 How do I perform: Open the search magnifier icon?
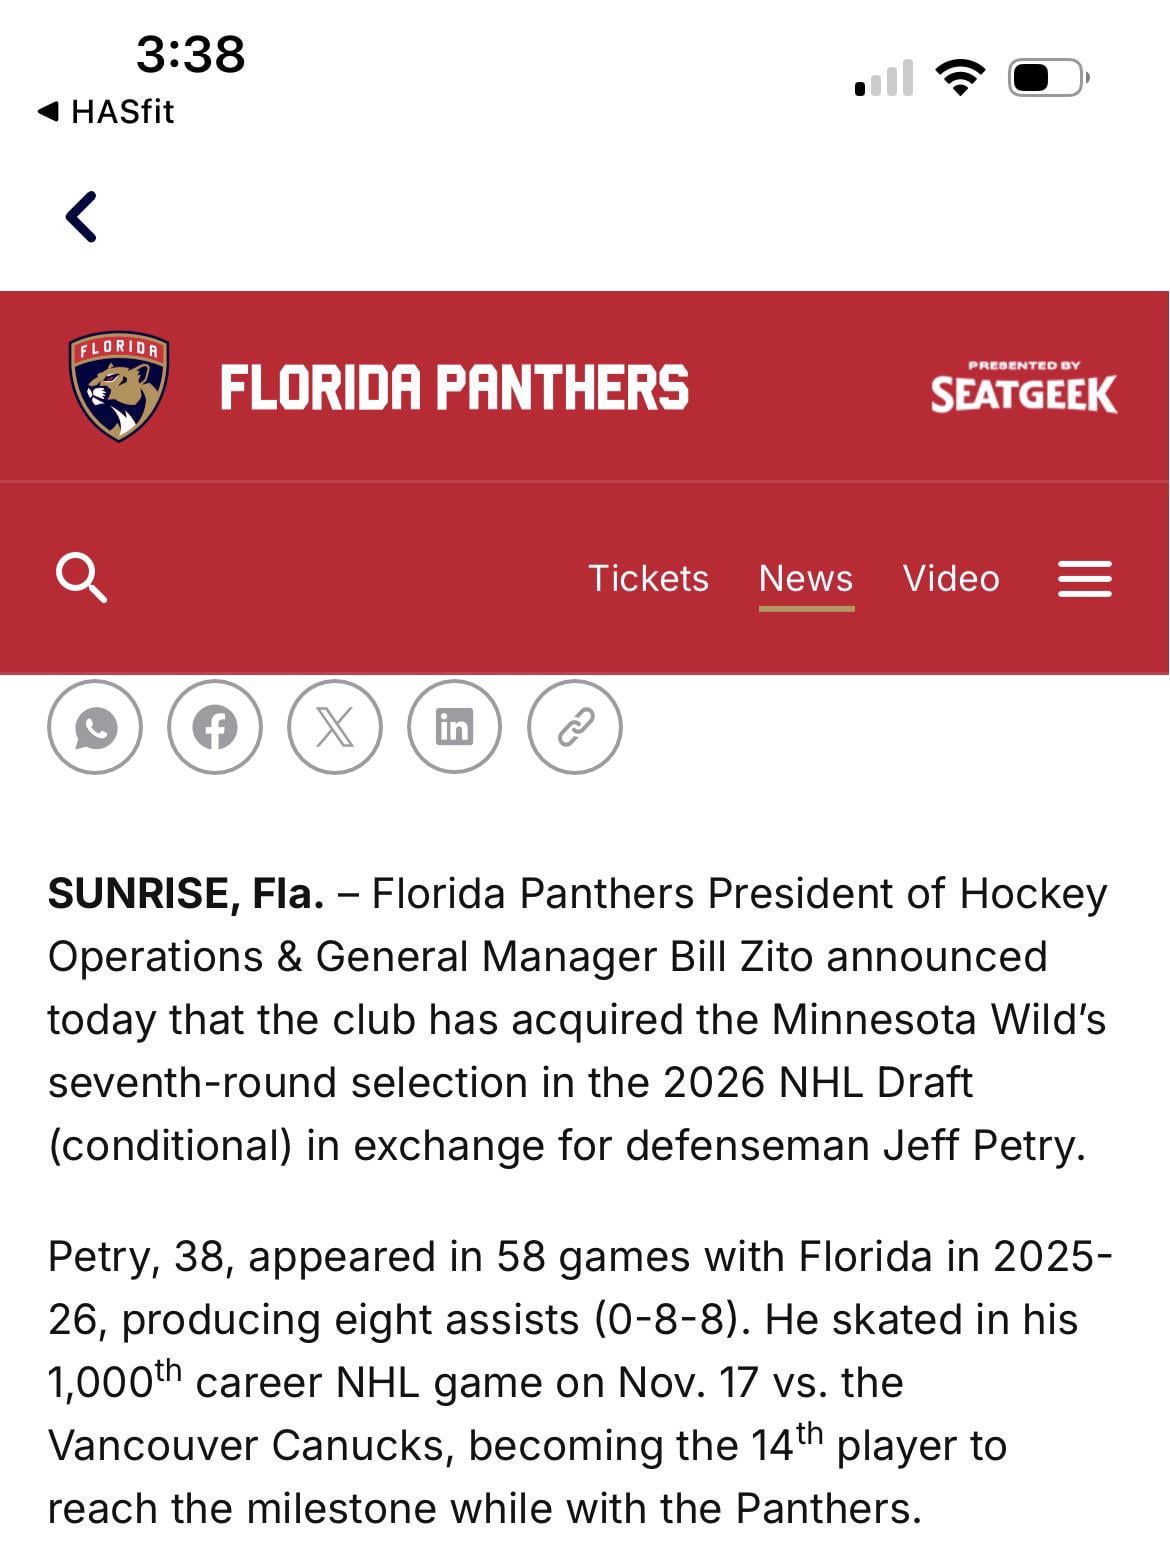coord(81,578)
